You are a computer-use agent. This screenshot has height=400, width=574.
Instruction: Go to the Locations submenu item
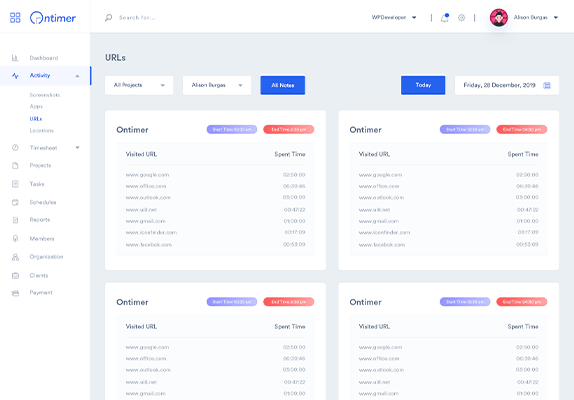tap(42, 131)
